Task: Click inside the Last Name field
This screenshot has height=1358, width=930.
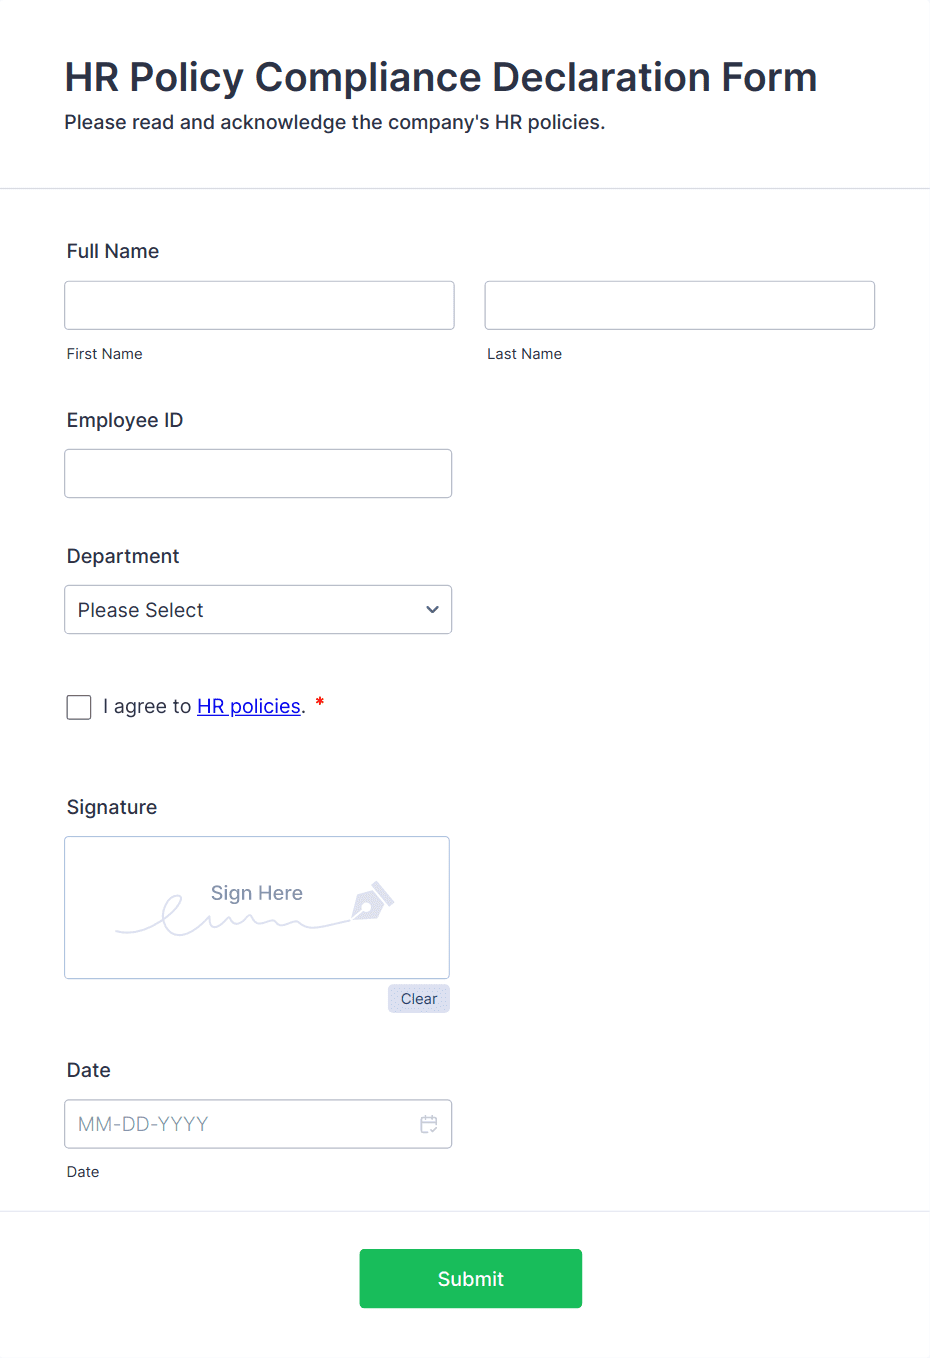Action: [679, 305]
